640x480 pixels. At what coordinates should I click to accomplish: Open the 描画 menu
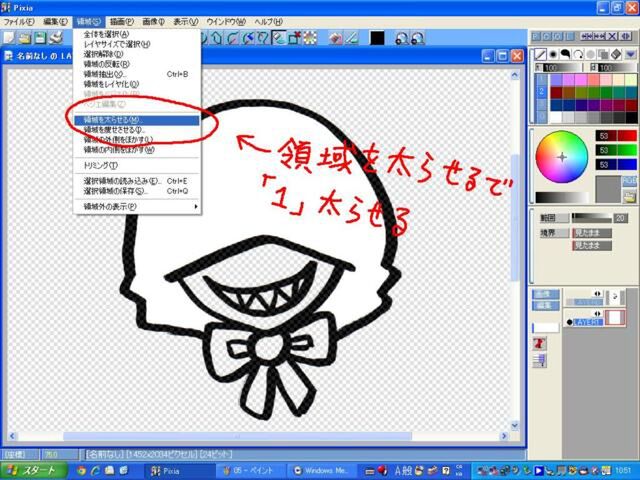(x=123, y=20)
